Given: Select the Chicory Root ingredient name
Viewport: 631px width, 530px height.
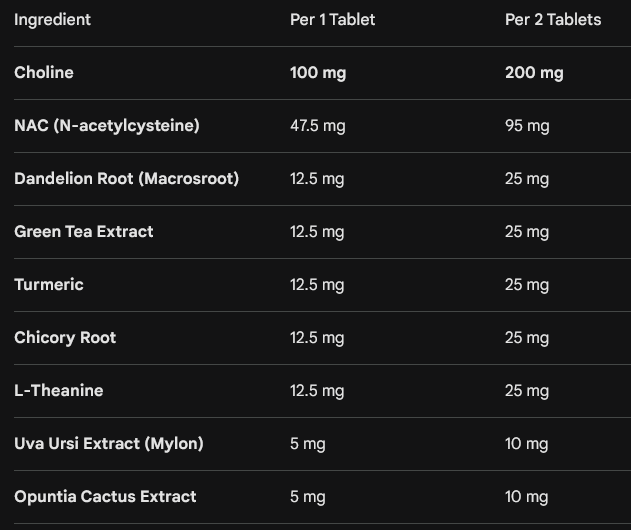Looking at the screenshot, I should 65,338.
